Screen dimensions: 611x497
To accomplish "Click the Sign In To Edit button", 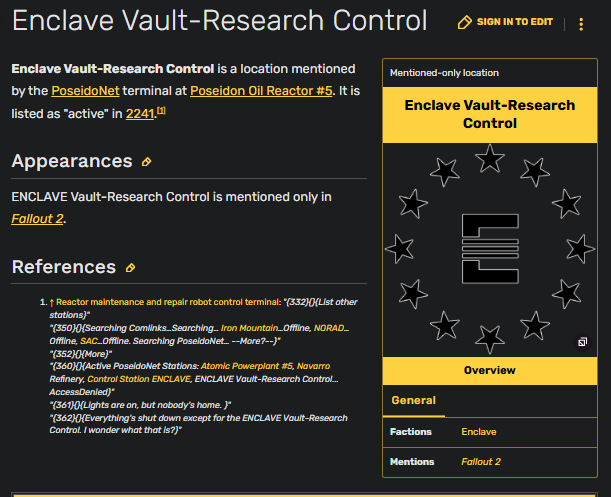I will 505,22.
